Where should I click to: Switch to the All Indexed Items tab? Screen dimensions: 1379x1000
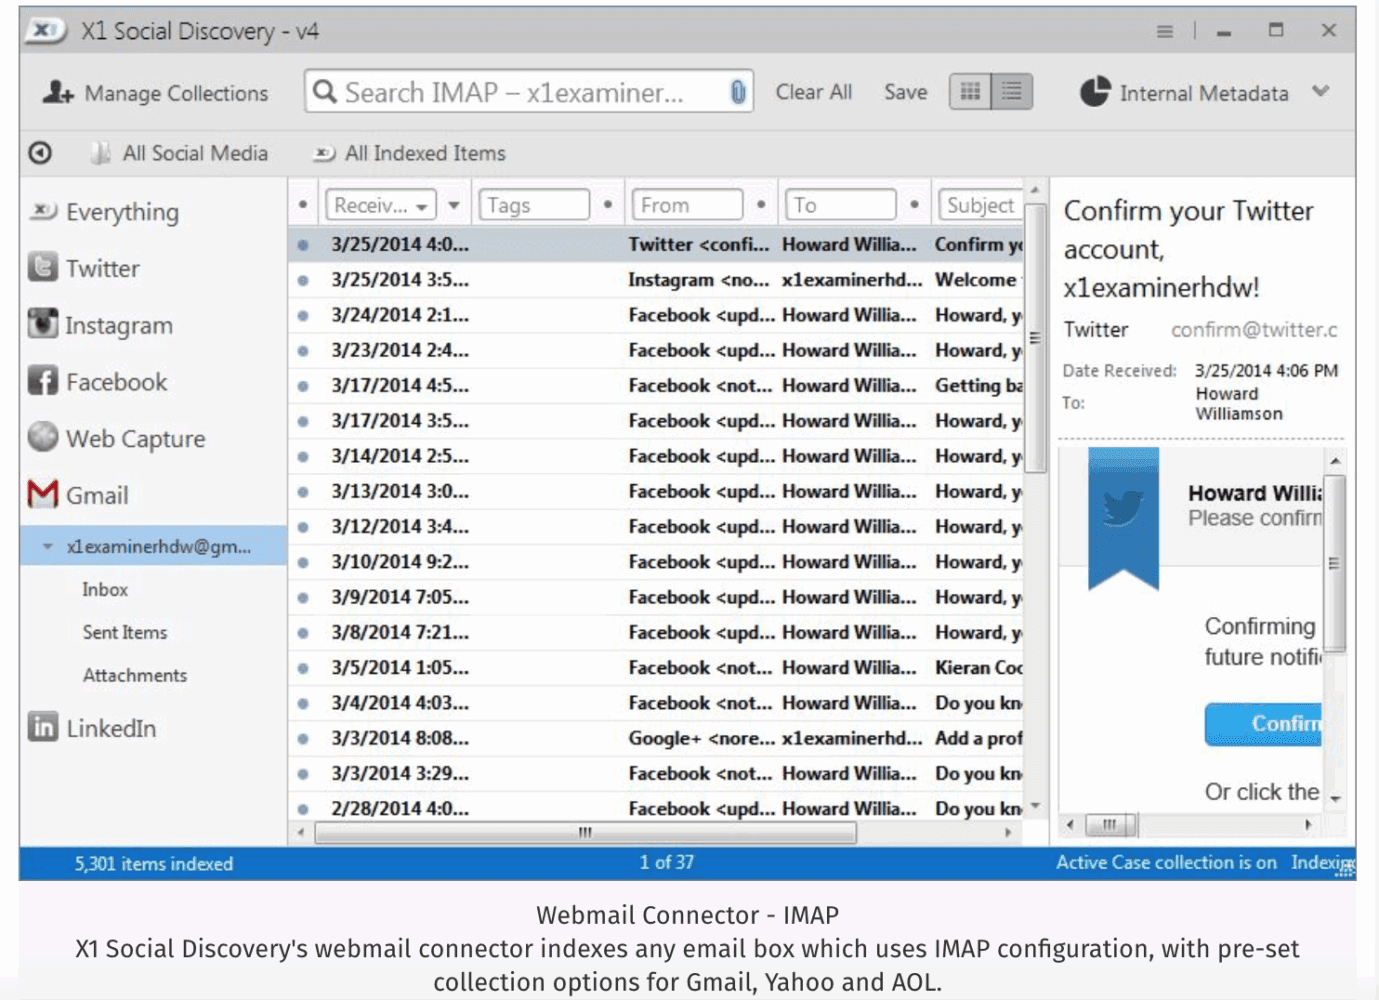(x=410, y=153)
